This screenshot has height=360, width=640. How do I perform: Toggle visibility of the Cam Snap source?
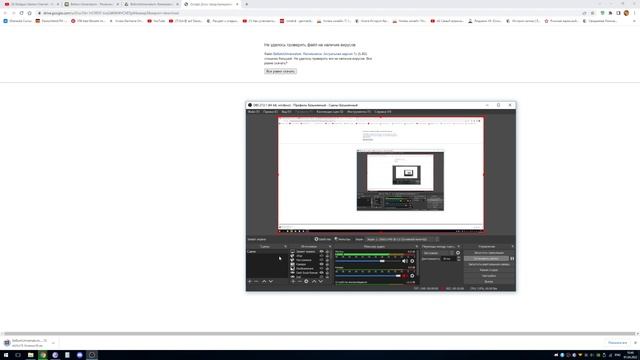(321, 273)
